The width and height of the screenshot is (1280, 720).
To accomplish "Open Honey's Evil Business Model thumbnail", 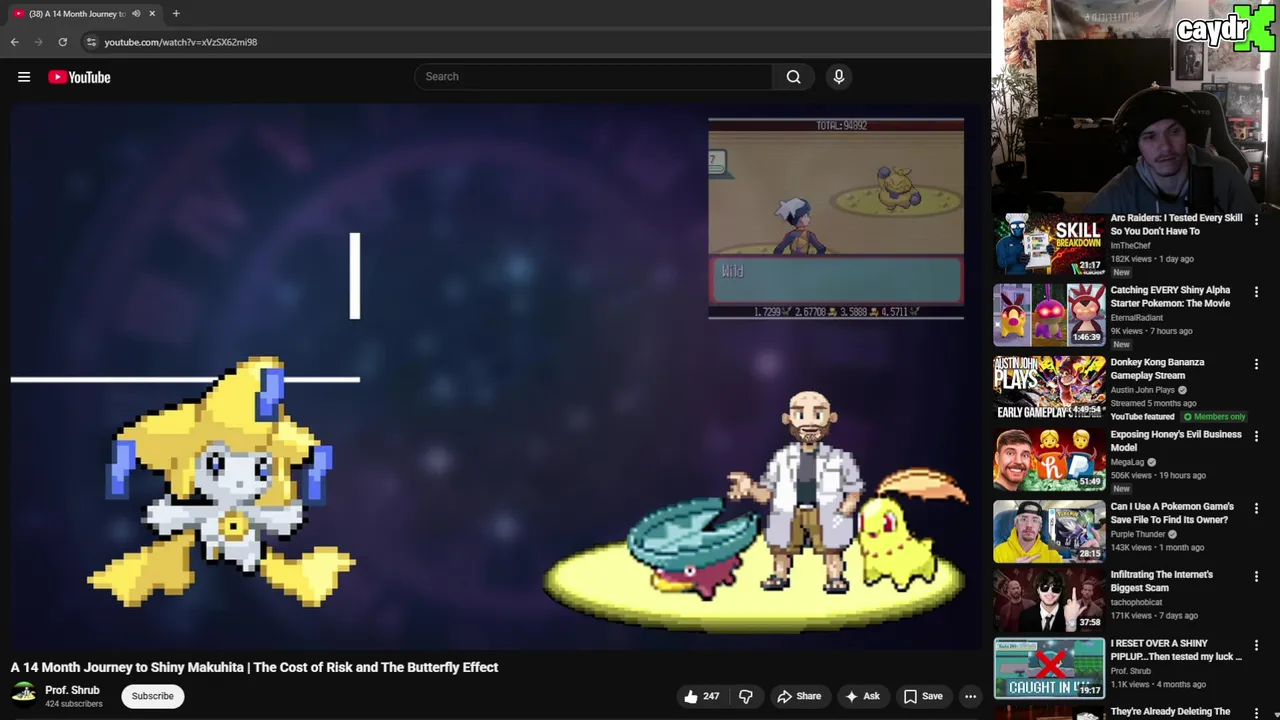I will pos(1049,460).
